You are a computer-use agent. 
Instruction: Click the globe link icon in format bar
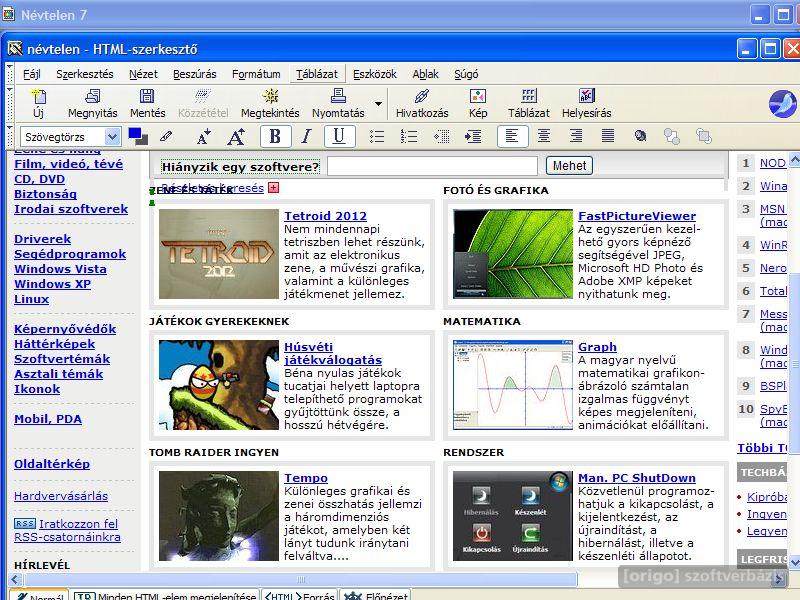(x=640, y=136)
